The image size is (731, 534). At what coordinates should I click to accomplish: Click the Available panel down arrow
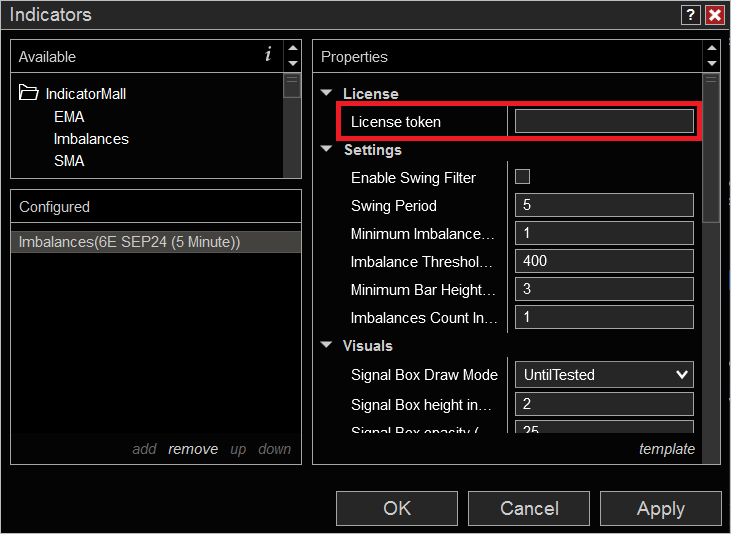[x=293, y=63]
